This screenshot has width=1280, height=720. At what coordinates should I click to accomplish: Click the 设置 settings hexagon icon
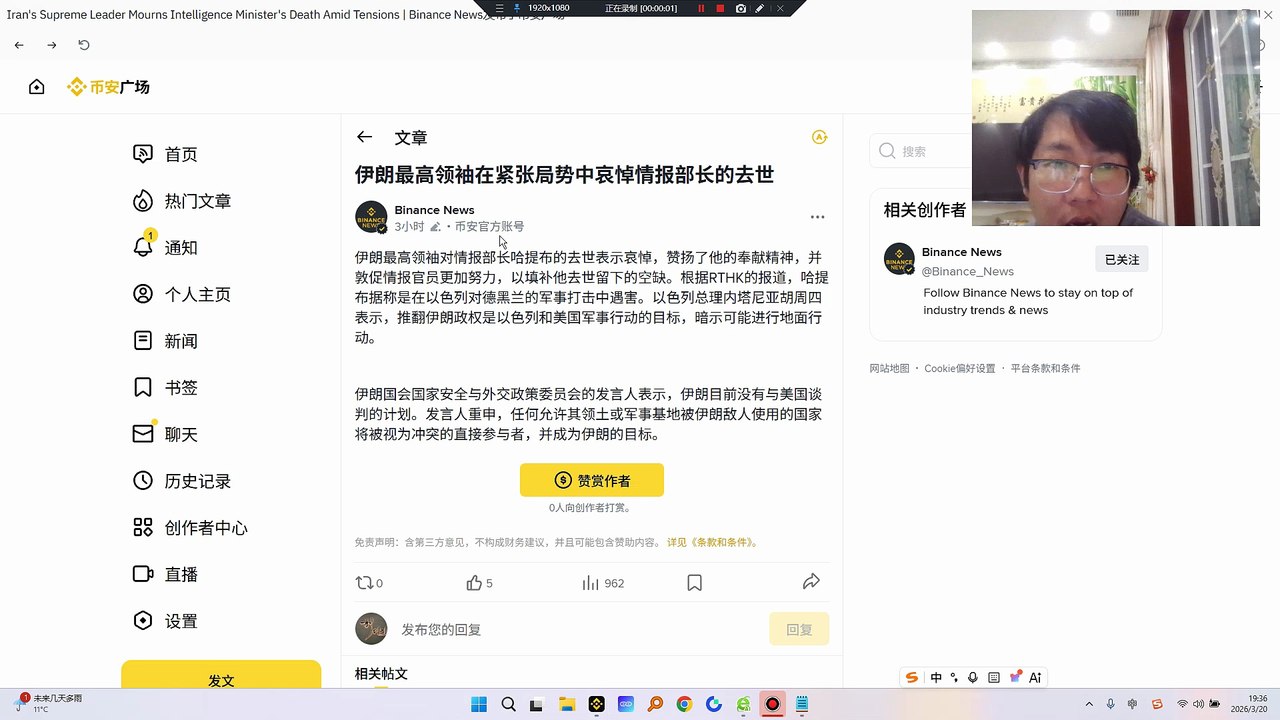click(x=143, y=621)
